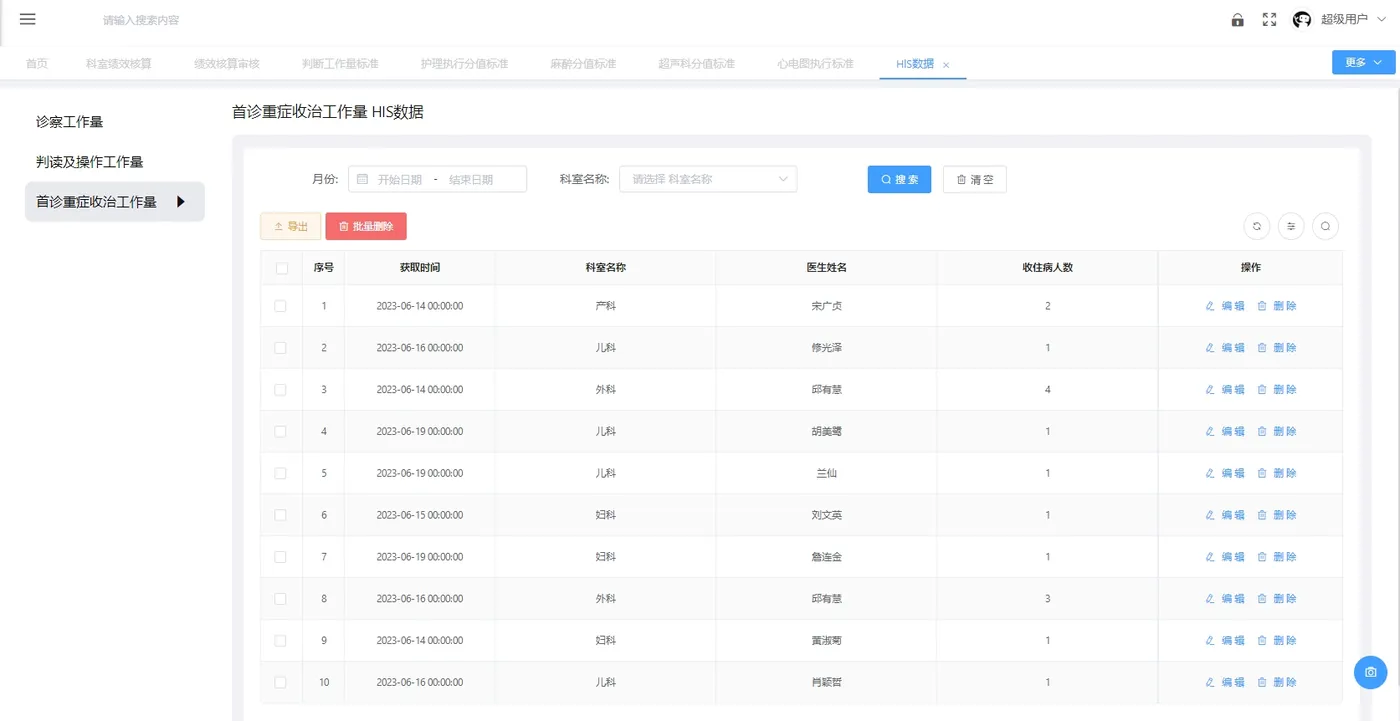Switch to the 超声科分值标准 tab
This screenshot has height=721, width=1400.
point(696,64)
